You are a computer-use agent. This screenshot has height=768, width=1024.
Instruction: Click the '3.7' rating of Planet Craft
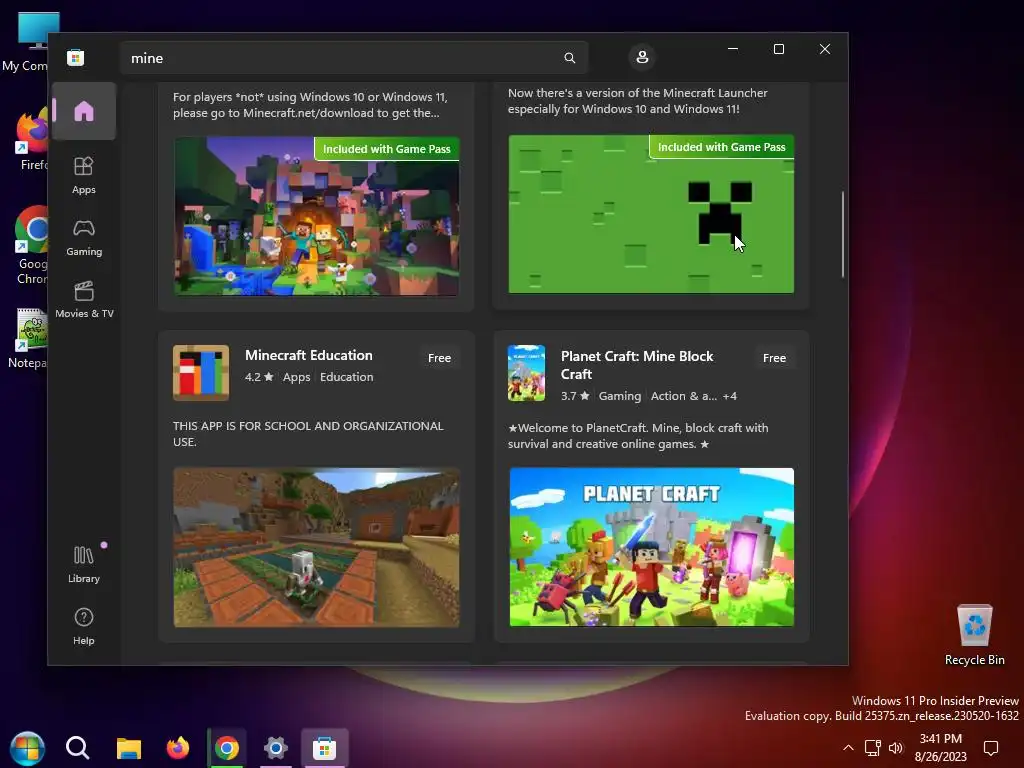point(575,396)
